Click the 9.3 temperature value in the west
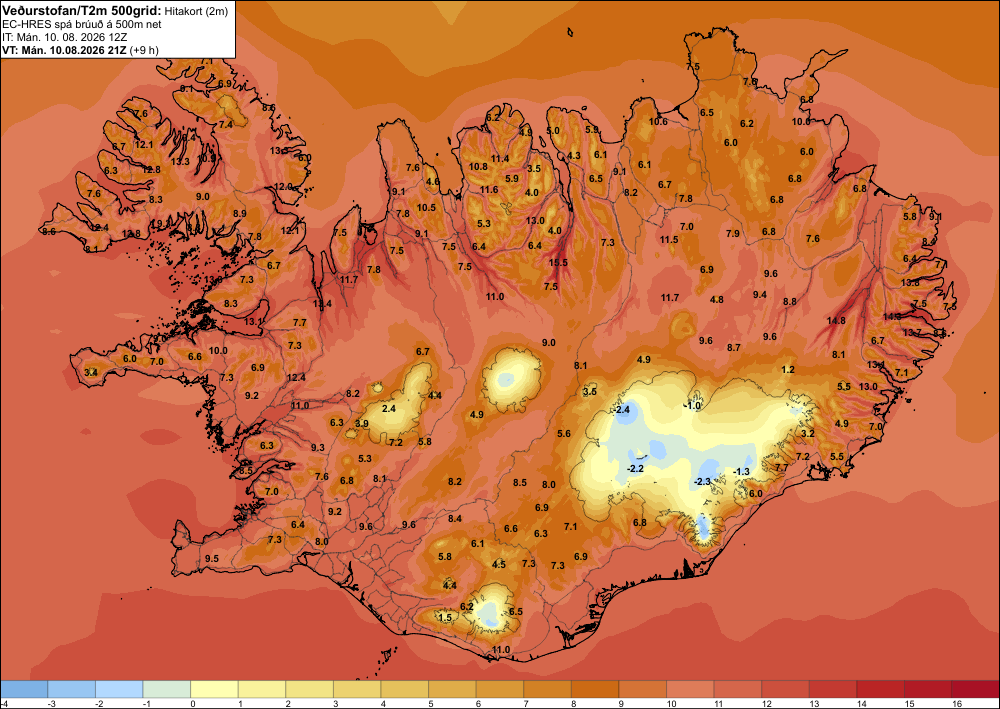 pos(318,448)
